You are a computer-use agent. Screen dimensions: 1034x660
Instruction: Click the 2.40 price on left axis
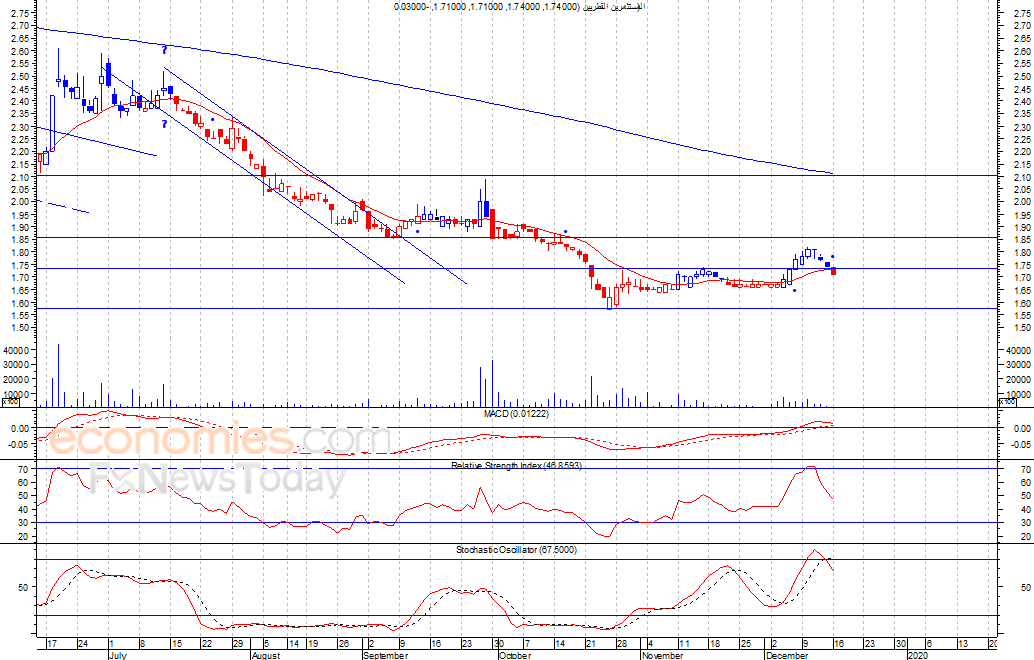[x=20, y=102]
